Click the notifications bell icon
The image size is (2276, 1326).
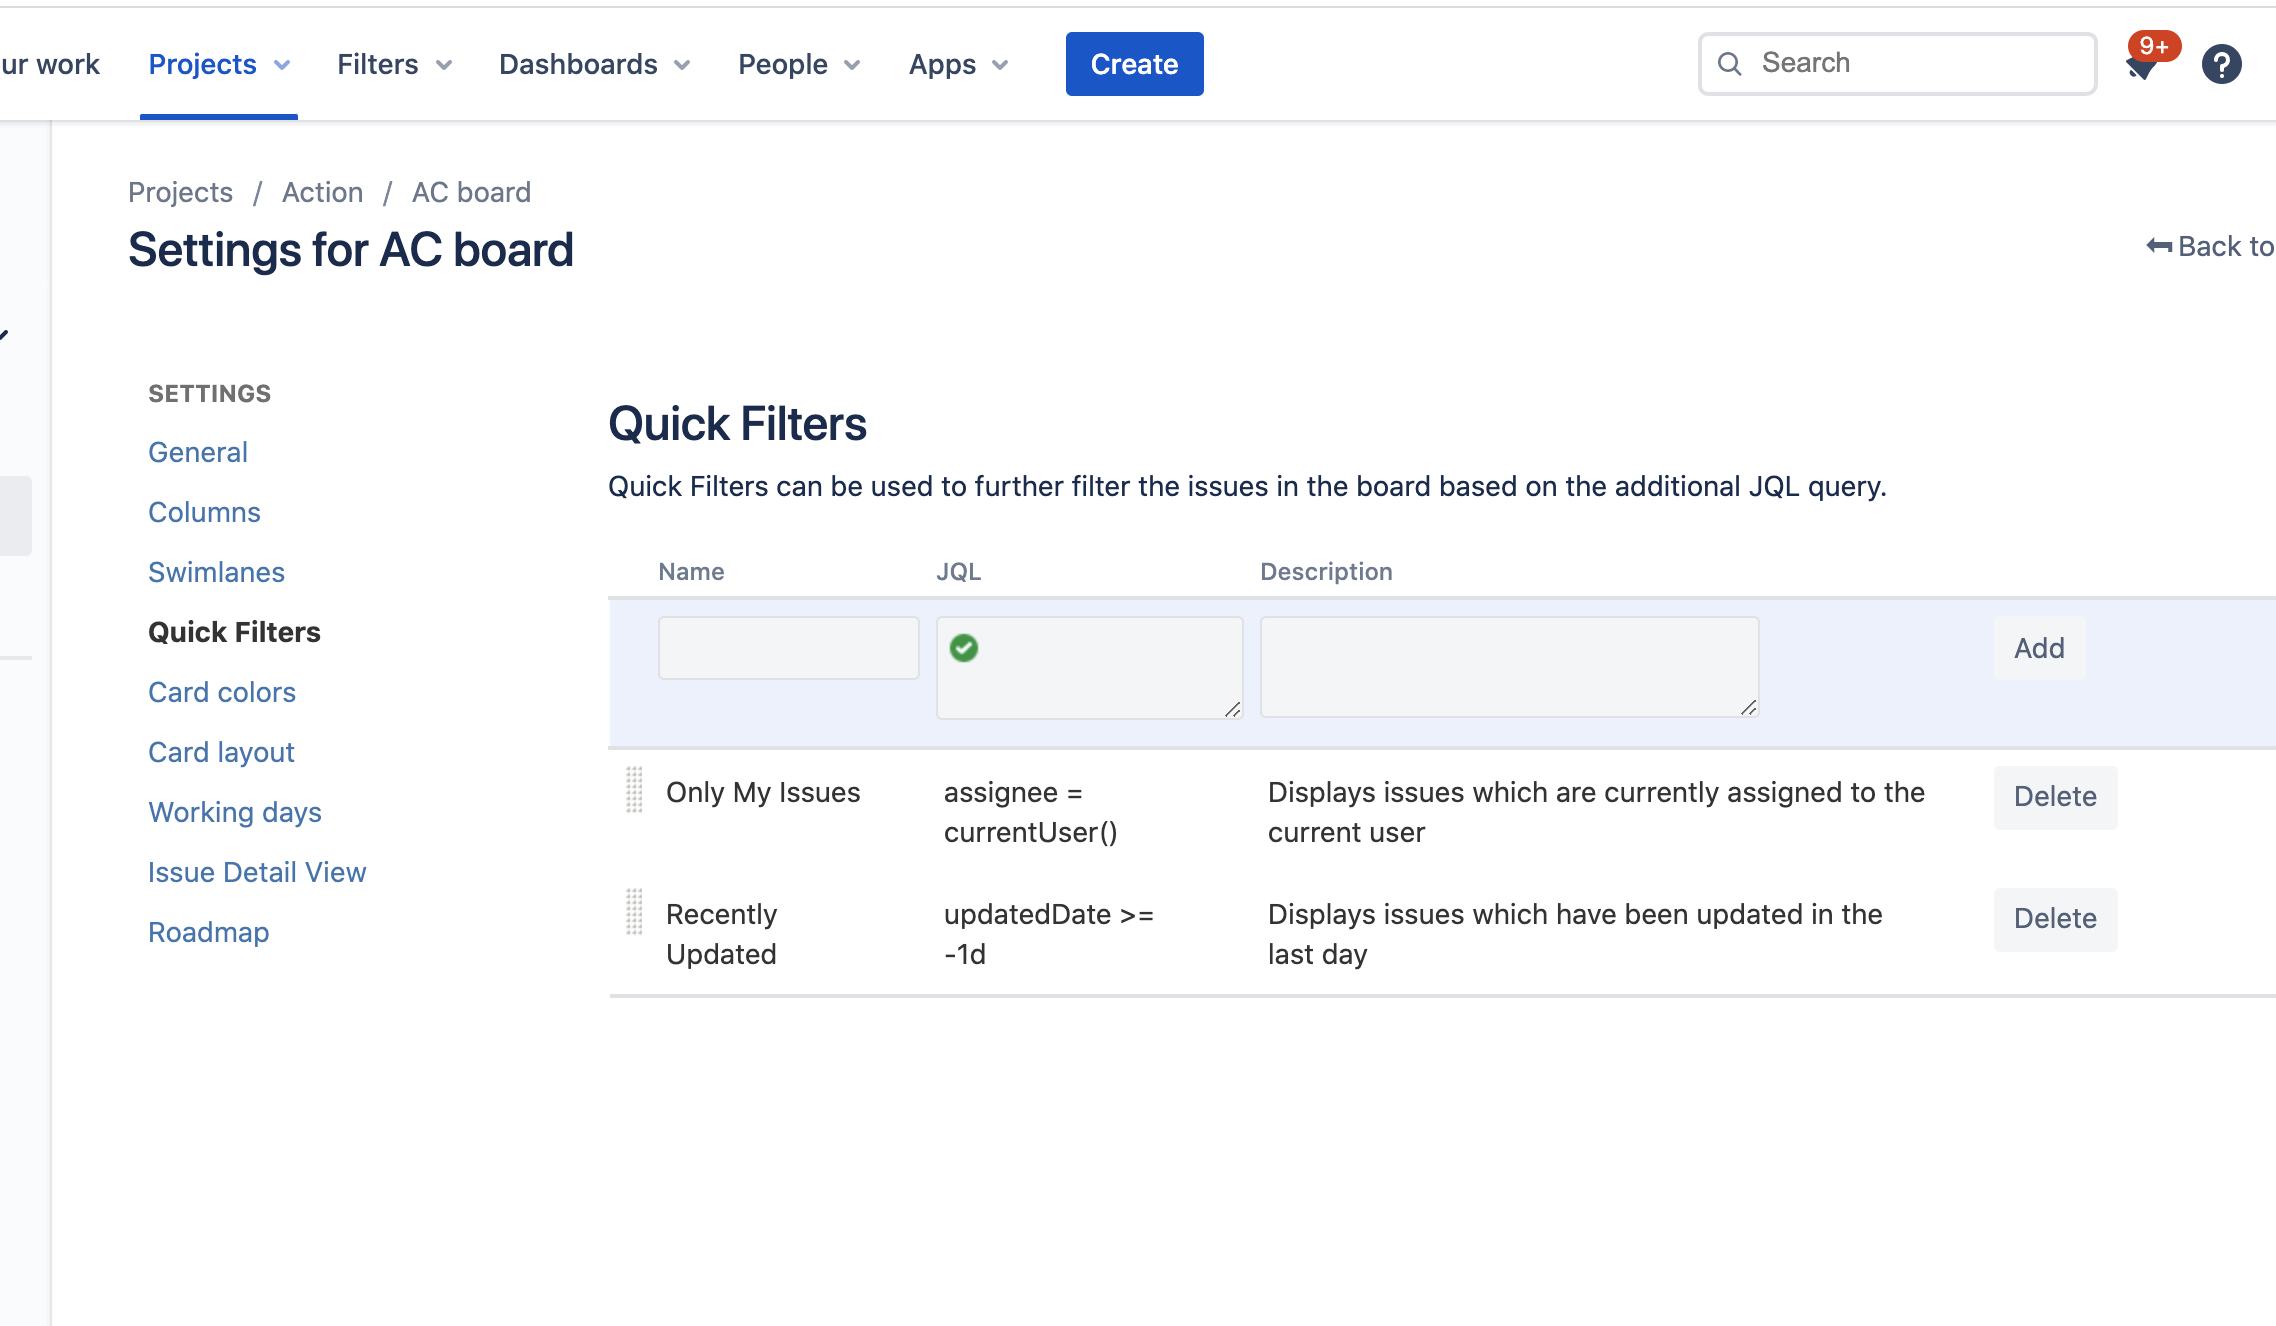pyautogui.click(x=2141, y=66)
